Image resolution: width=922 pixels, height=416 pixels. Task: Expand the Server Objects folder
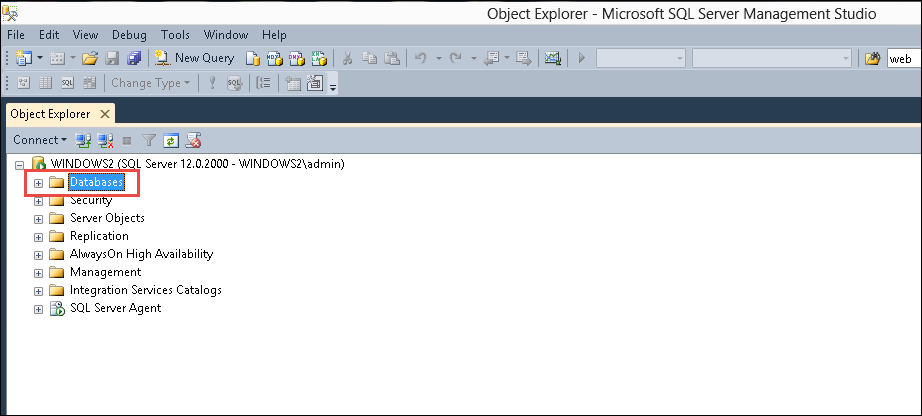tap(38, 219)
